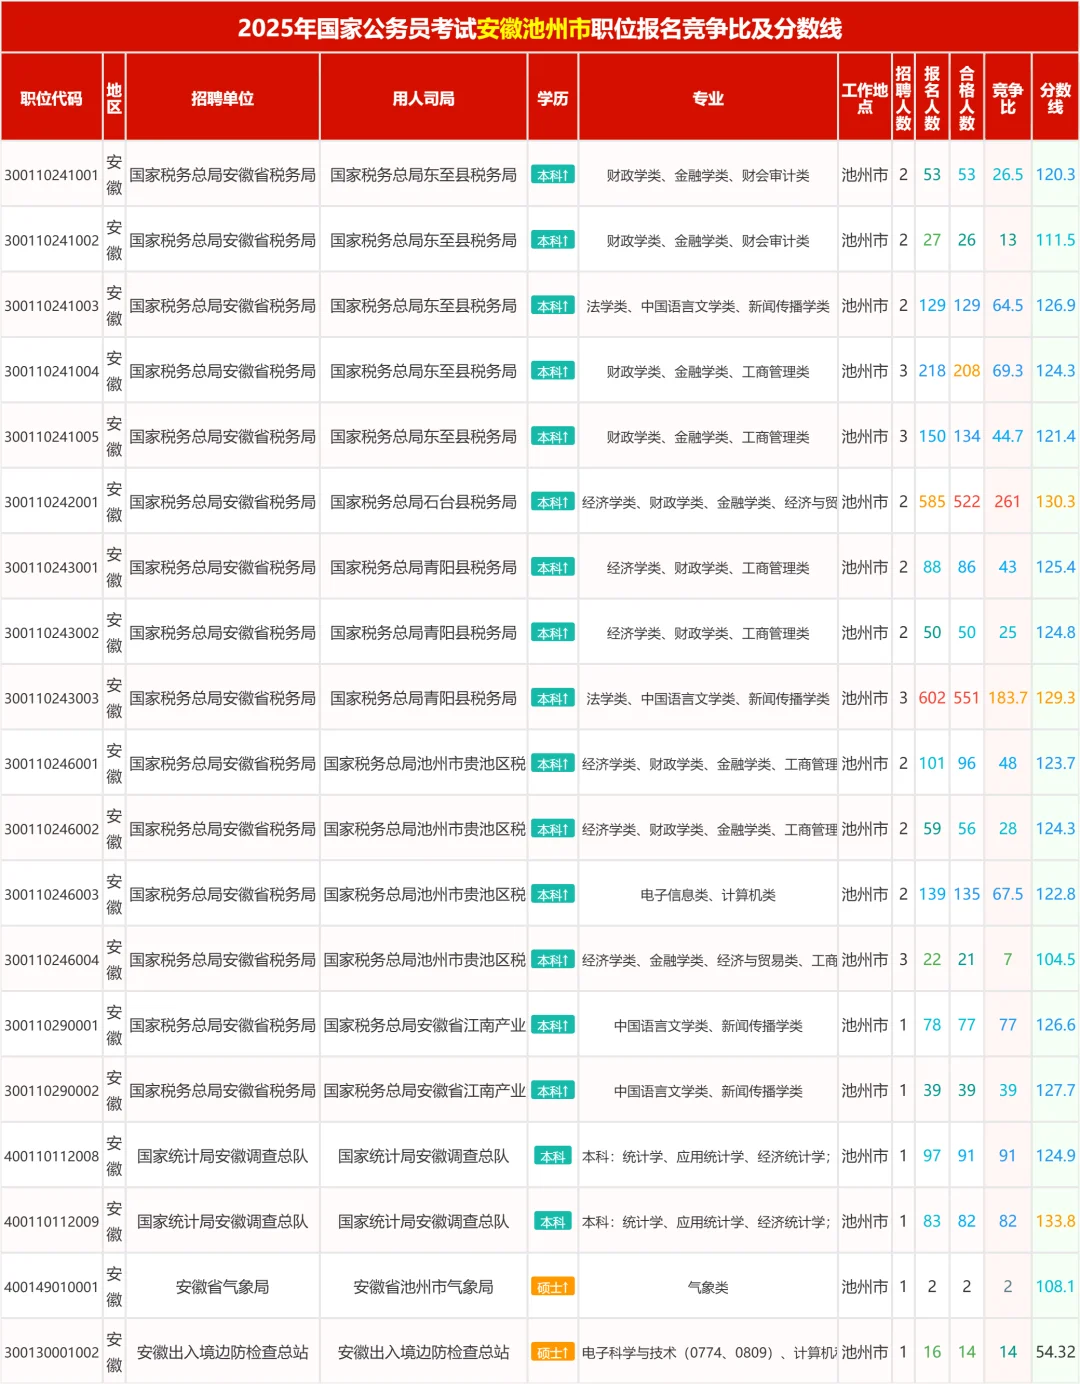Select position code 300110241004
This screenshot has width=1080, height=1384.
(51, 371)
